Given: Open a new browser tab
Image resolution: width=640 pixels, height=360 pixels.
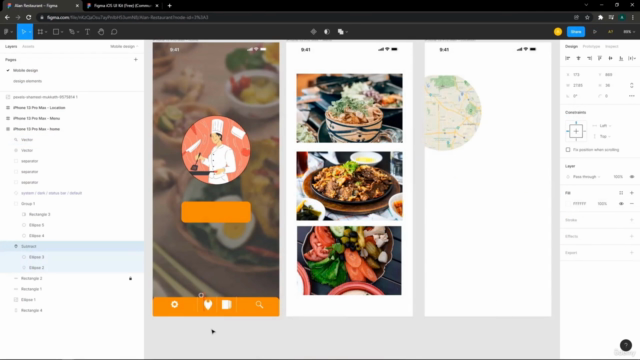Looking at the screenshot, I should coord(169,6).
